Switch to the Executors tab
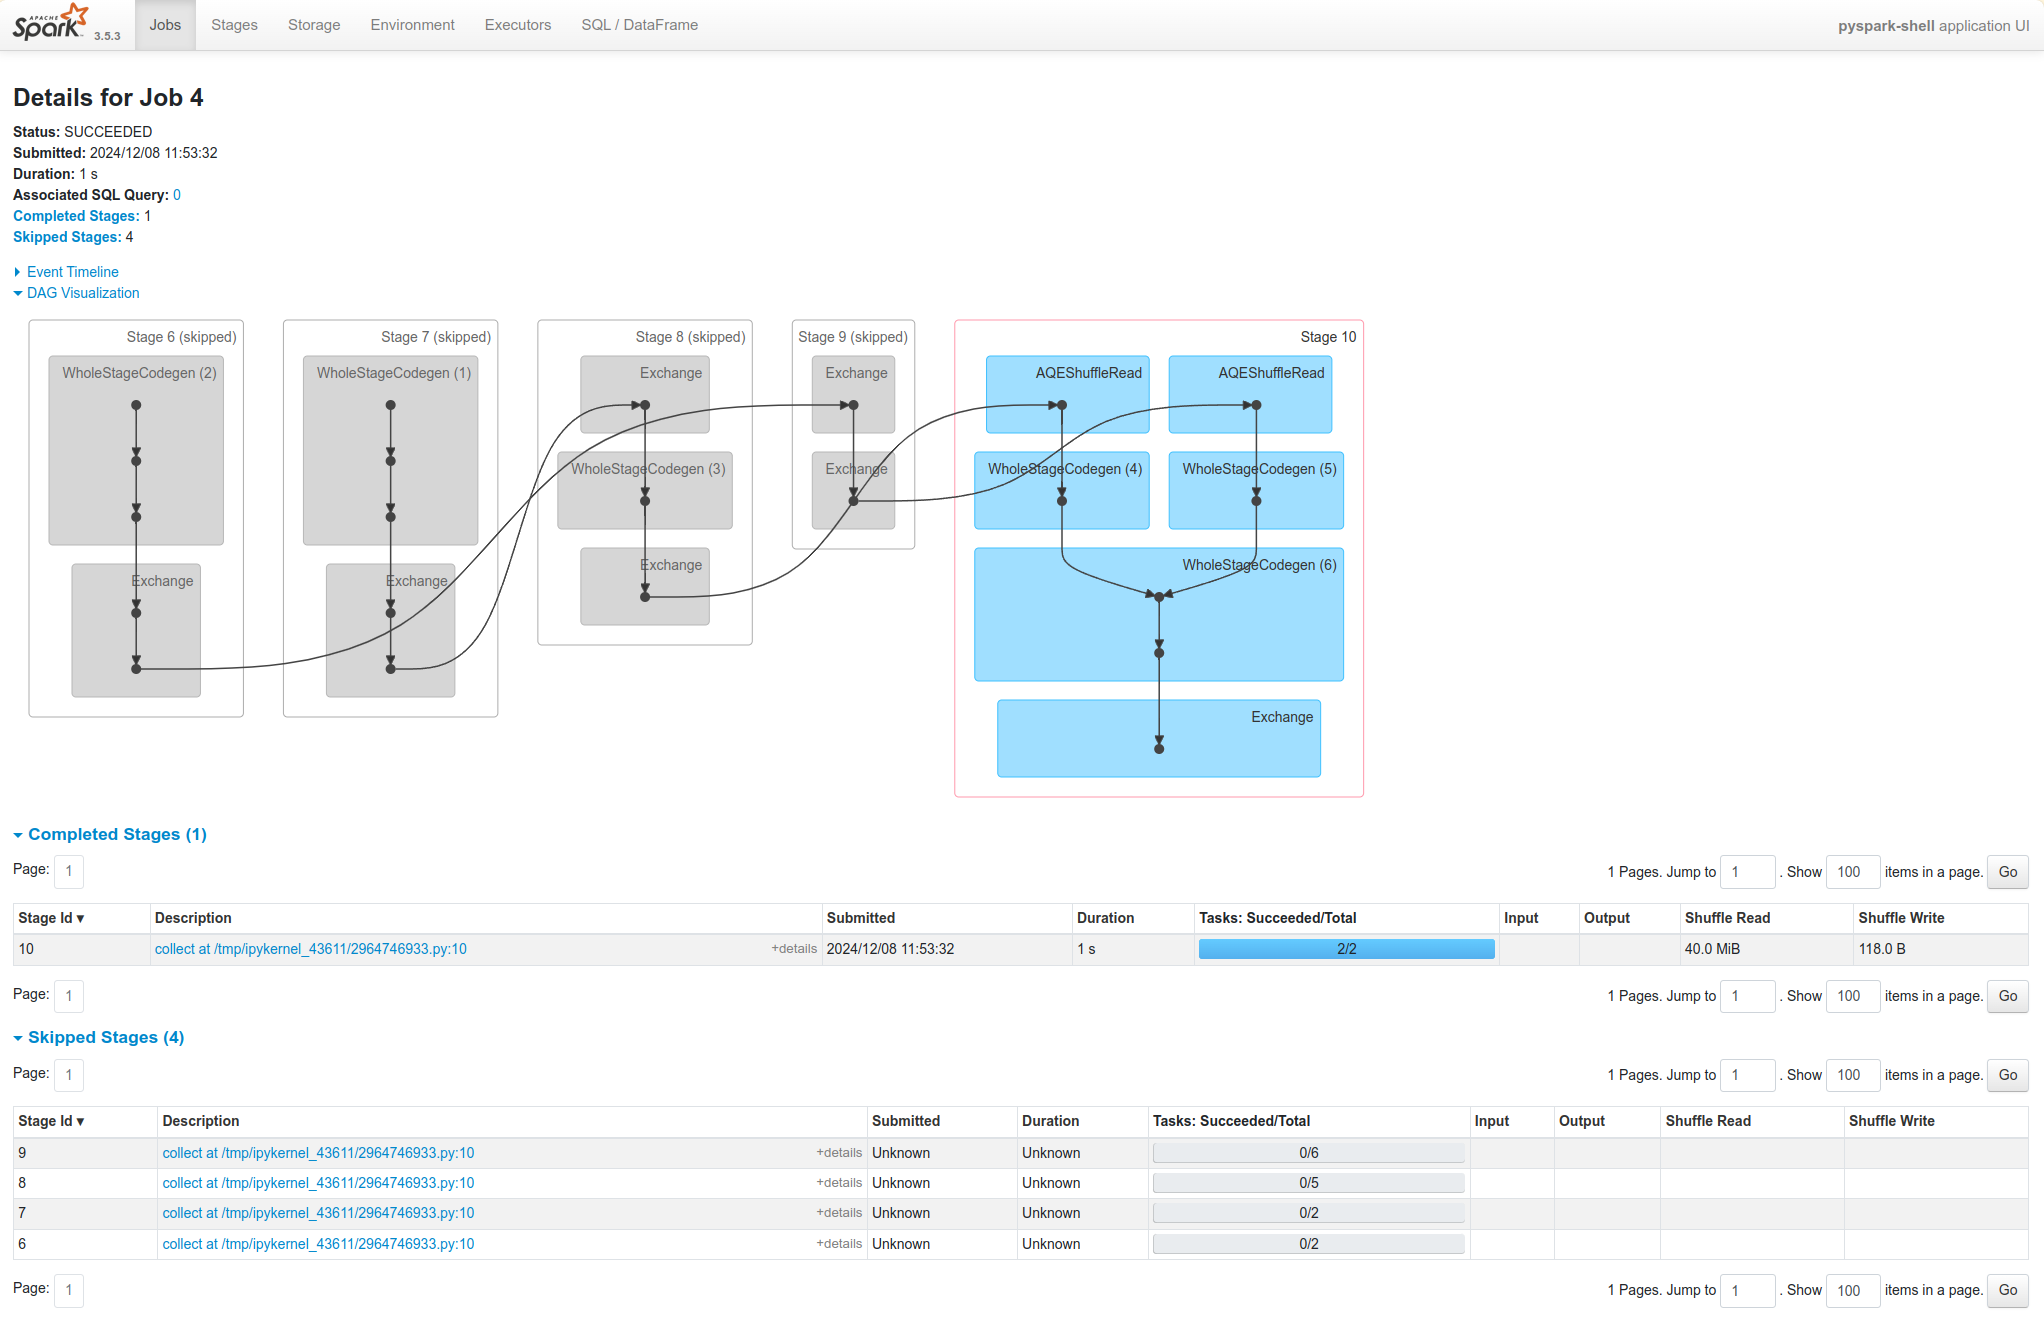This screenshot has width=2044, height=1319. [517, 25]
